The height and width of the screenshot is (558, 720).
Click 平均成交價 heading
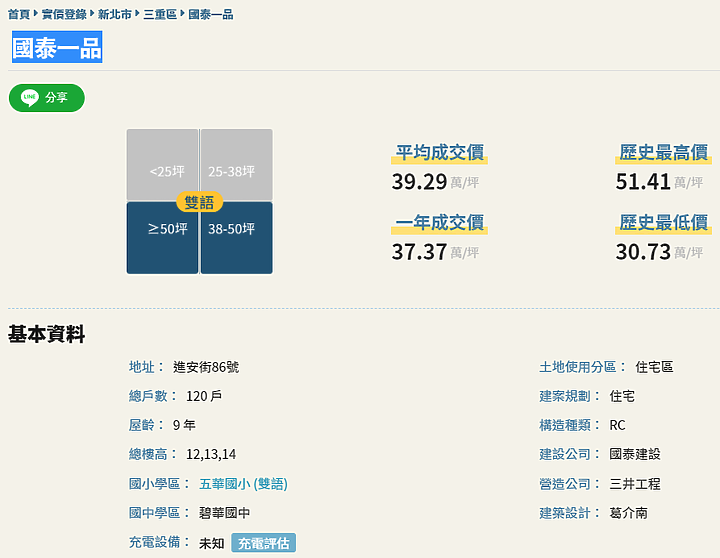(439, 152)
